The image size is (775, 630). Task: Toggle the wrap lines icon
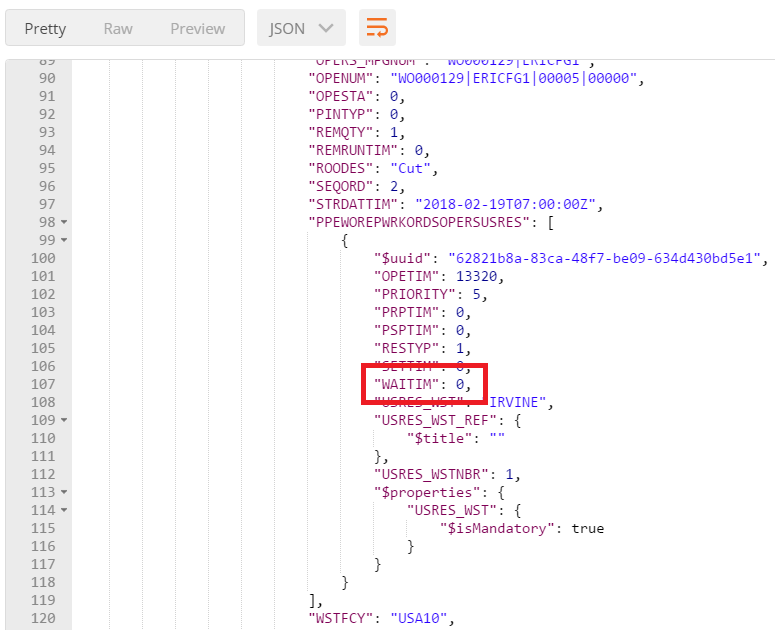tap(378, 28)
